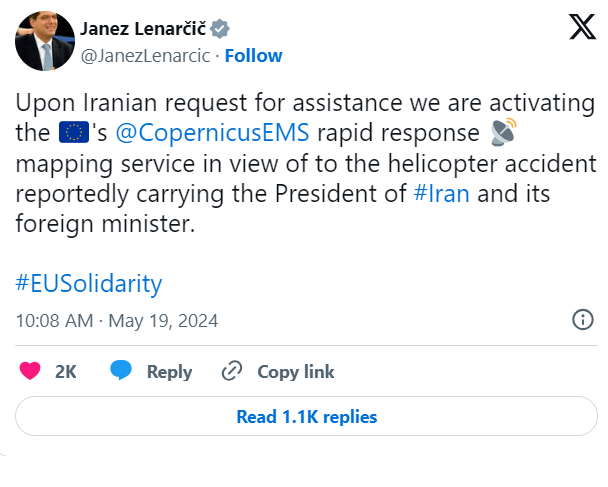This screenshot has width=608, height=487.
Task: Open Read 1.1K replies
Action: (x=306, y=416)
